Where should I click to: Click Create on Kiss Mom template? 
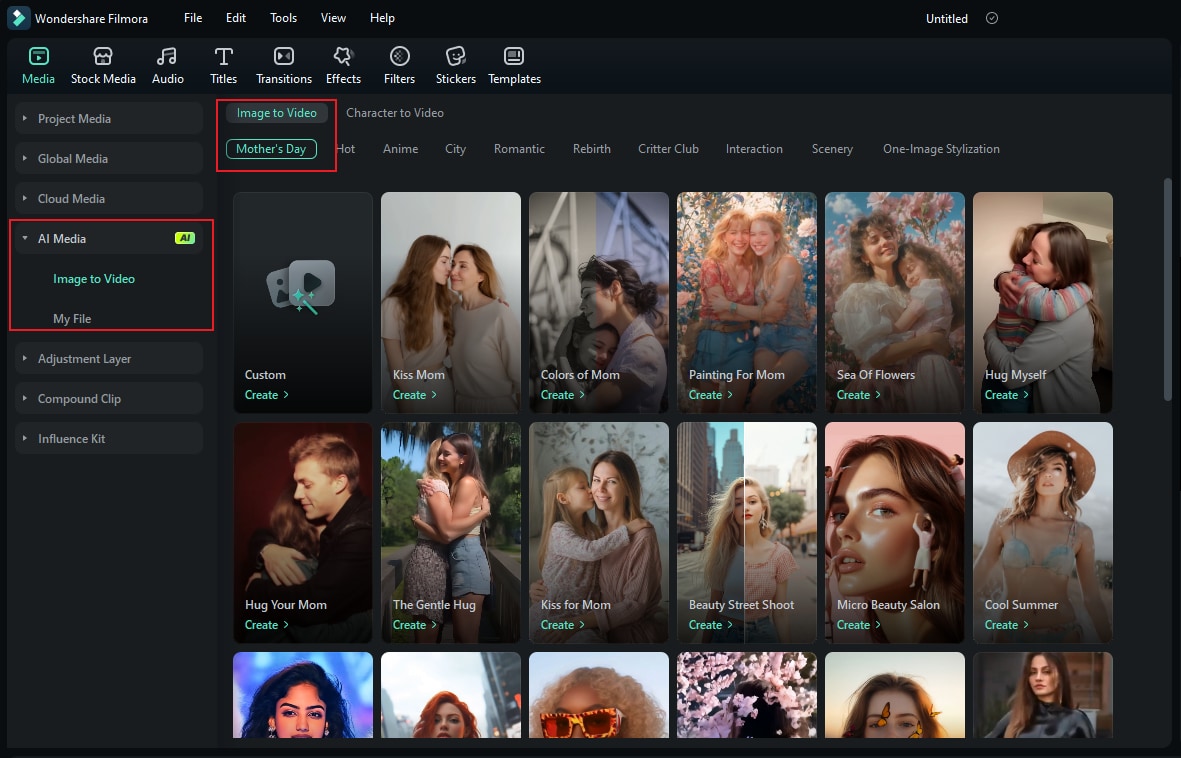(x=414, y=395)
